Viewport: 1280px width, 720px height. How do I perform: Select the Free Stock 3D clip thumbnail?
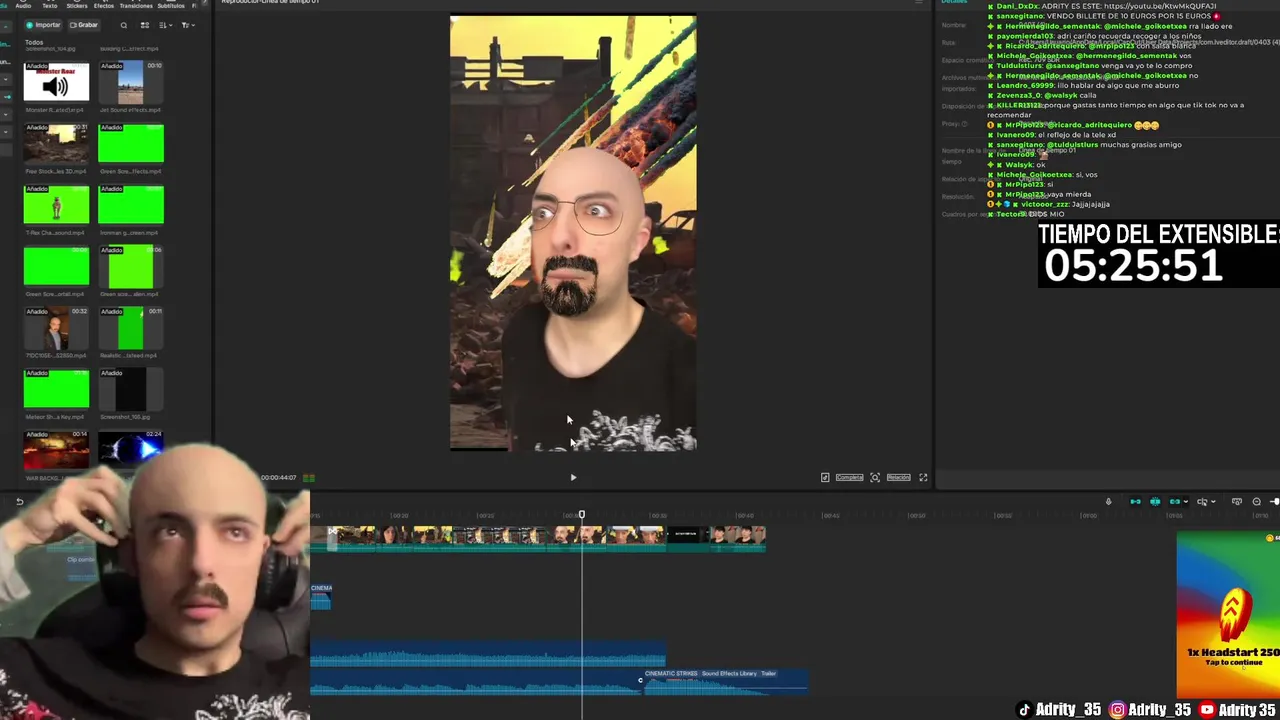[56, 143]
